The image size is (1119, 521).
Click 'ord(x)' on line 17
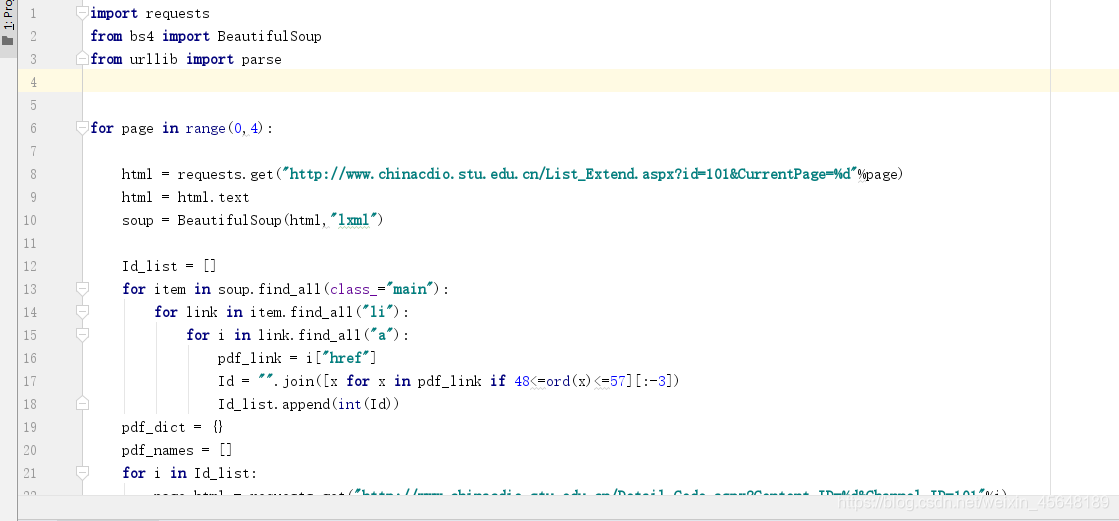570,381
